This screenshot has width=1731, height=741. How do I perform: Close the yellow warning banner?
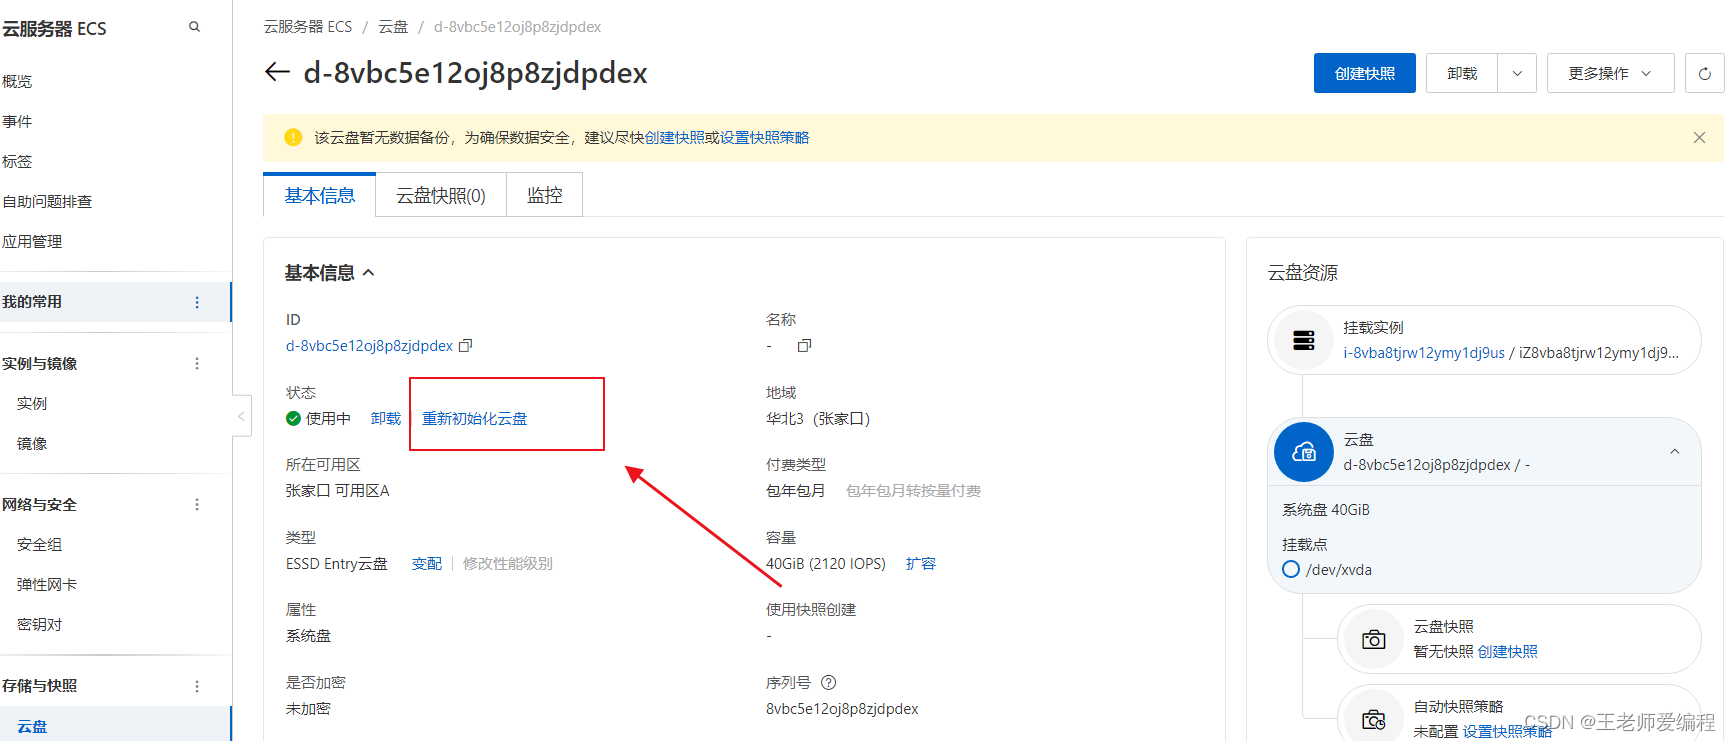(x=1699, y=138)
